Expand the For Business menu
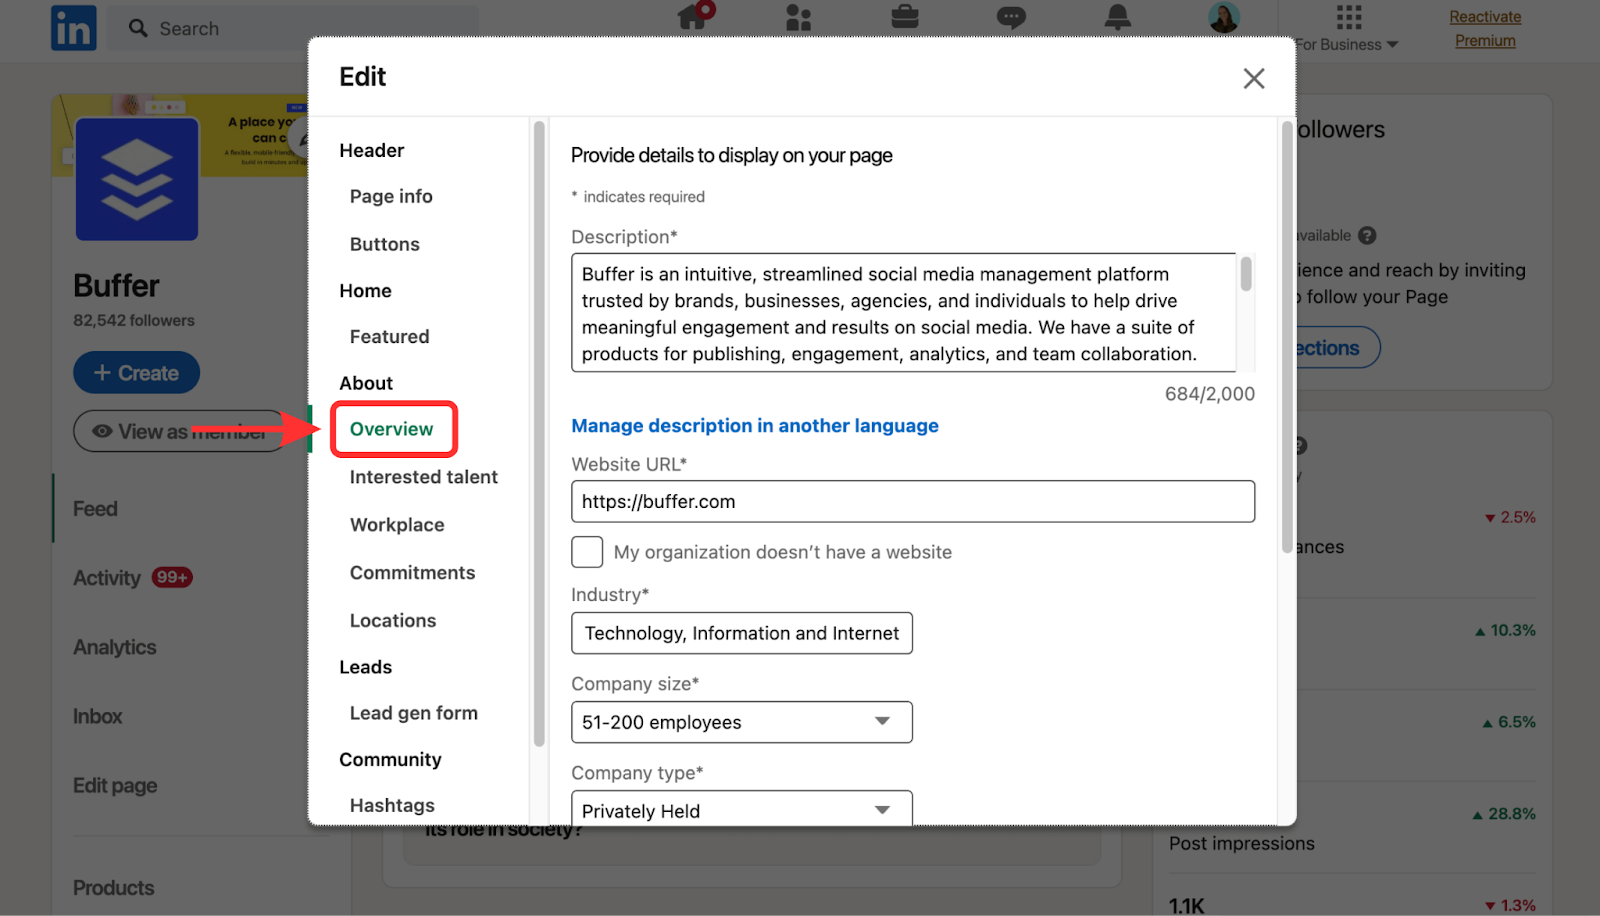 (x=1347, y=44)
